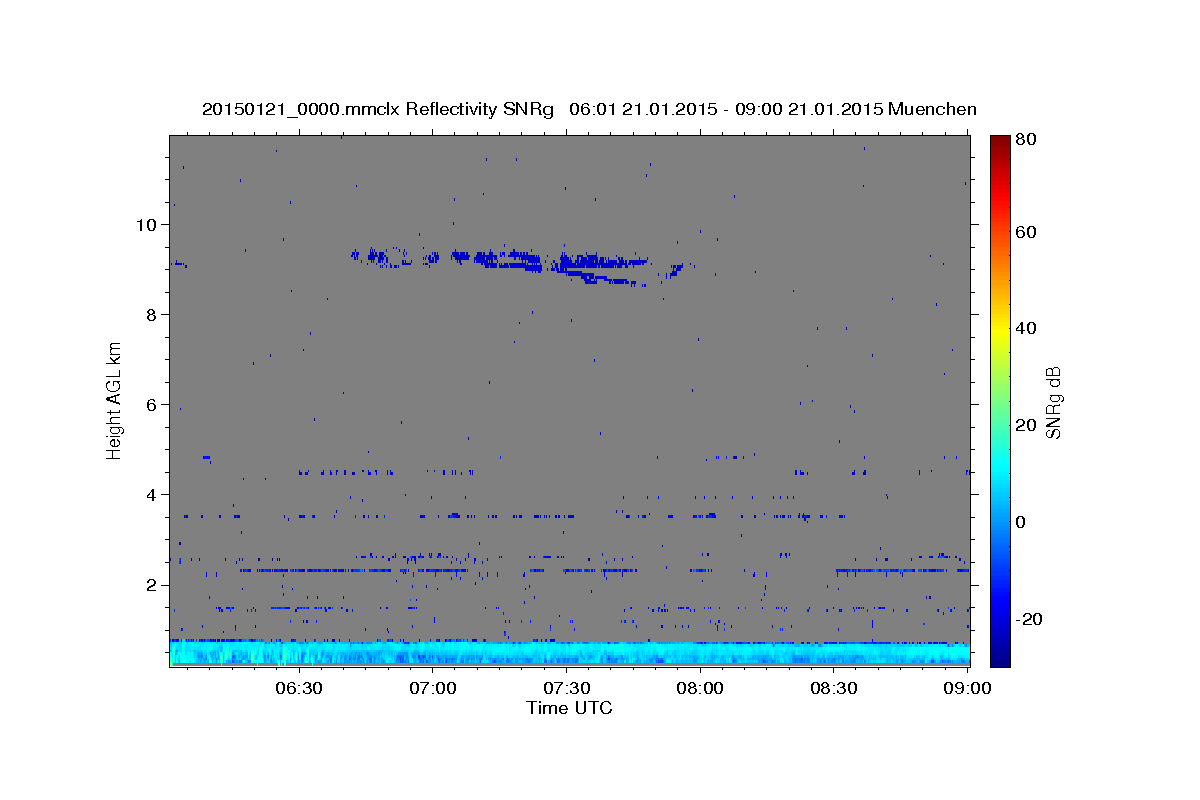The image size is (1200, 800).
Task: Click the colorbar value 80
Action: [1028, 140]
